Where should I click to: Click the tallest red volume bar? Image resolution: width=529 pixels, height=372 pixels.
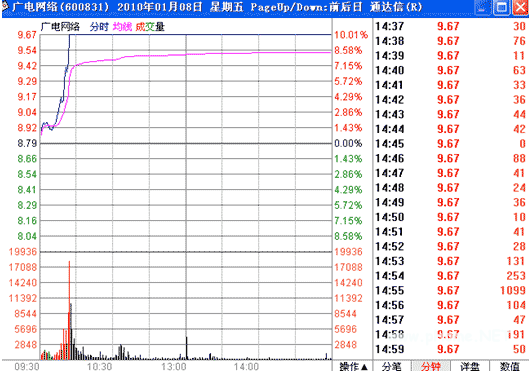pyautogui.click(x=69, y=310)
